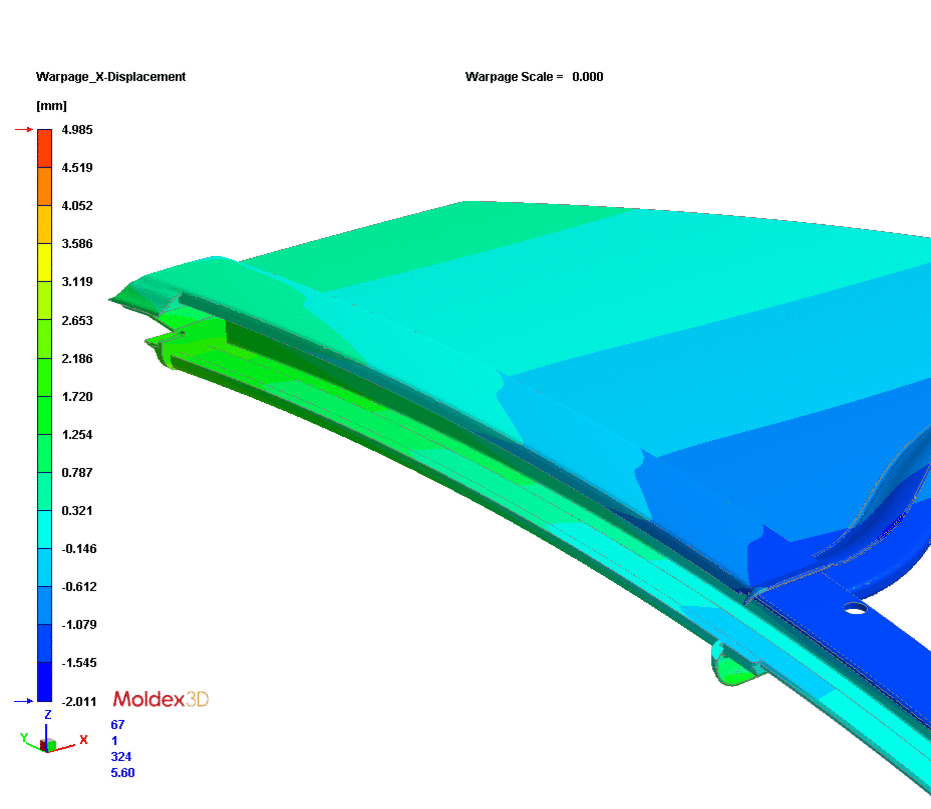Click the 4.519 legend value
The image size is (931, 809).
point(77,167)
